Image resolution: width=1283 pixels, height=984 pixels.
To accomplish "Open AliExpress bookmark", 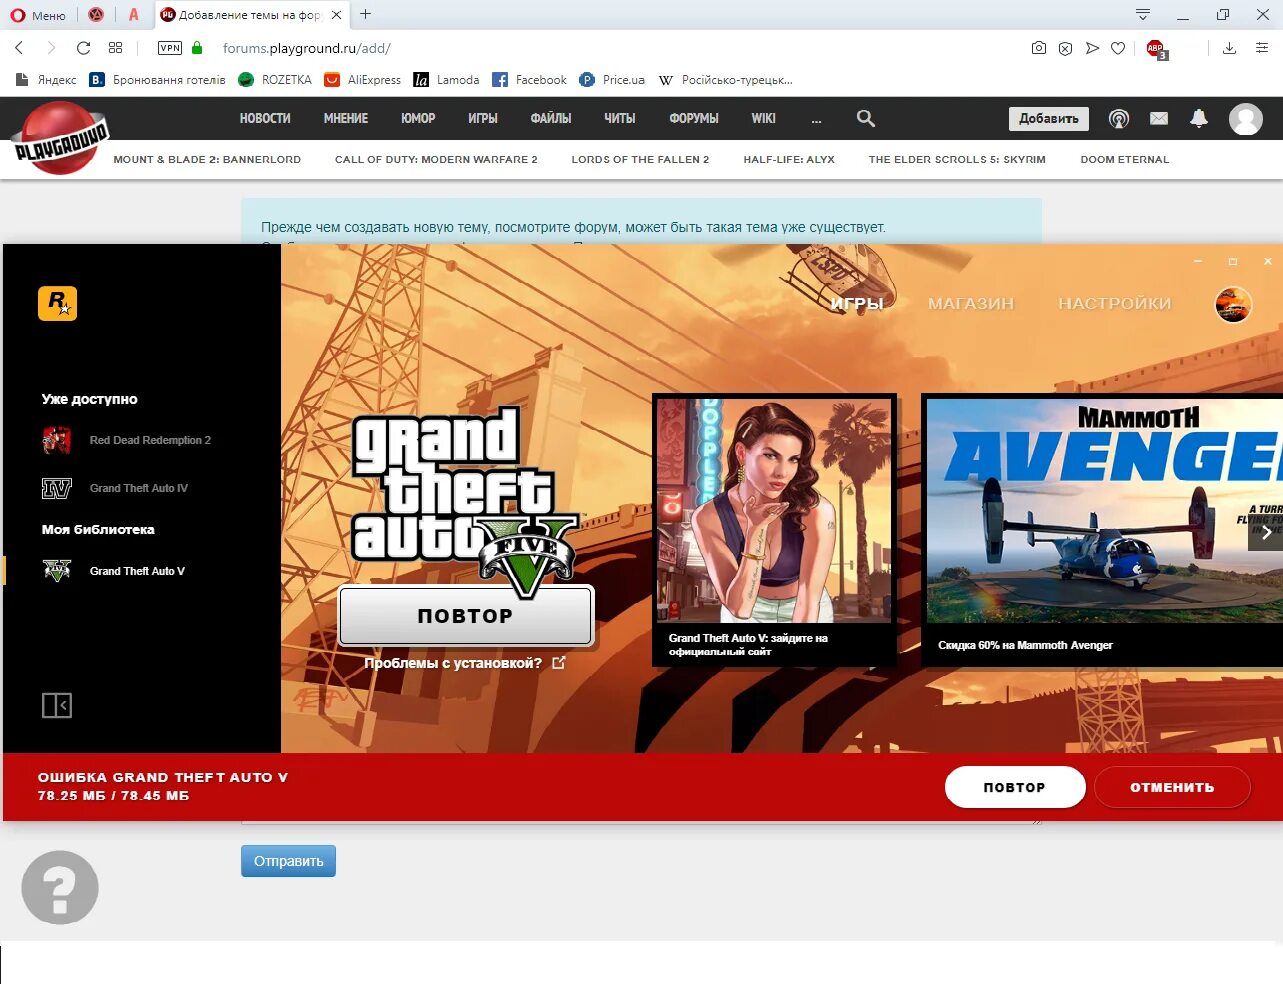I will coord(362,80).
